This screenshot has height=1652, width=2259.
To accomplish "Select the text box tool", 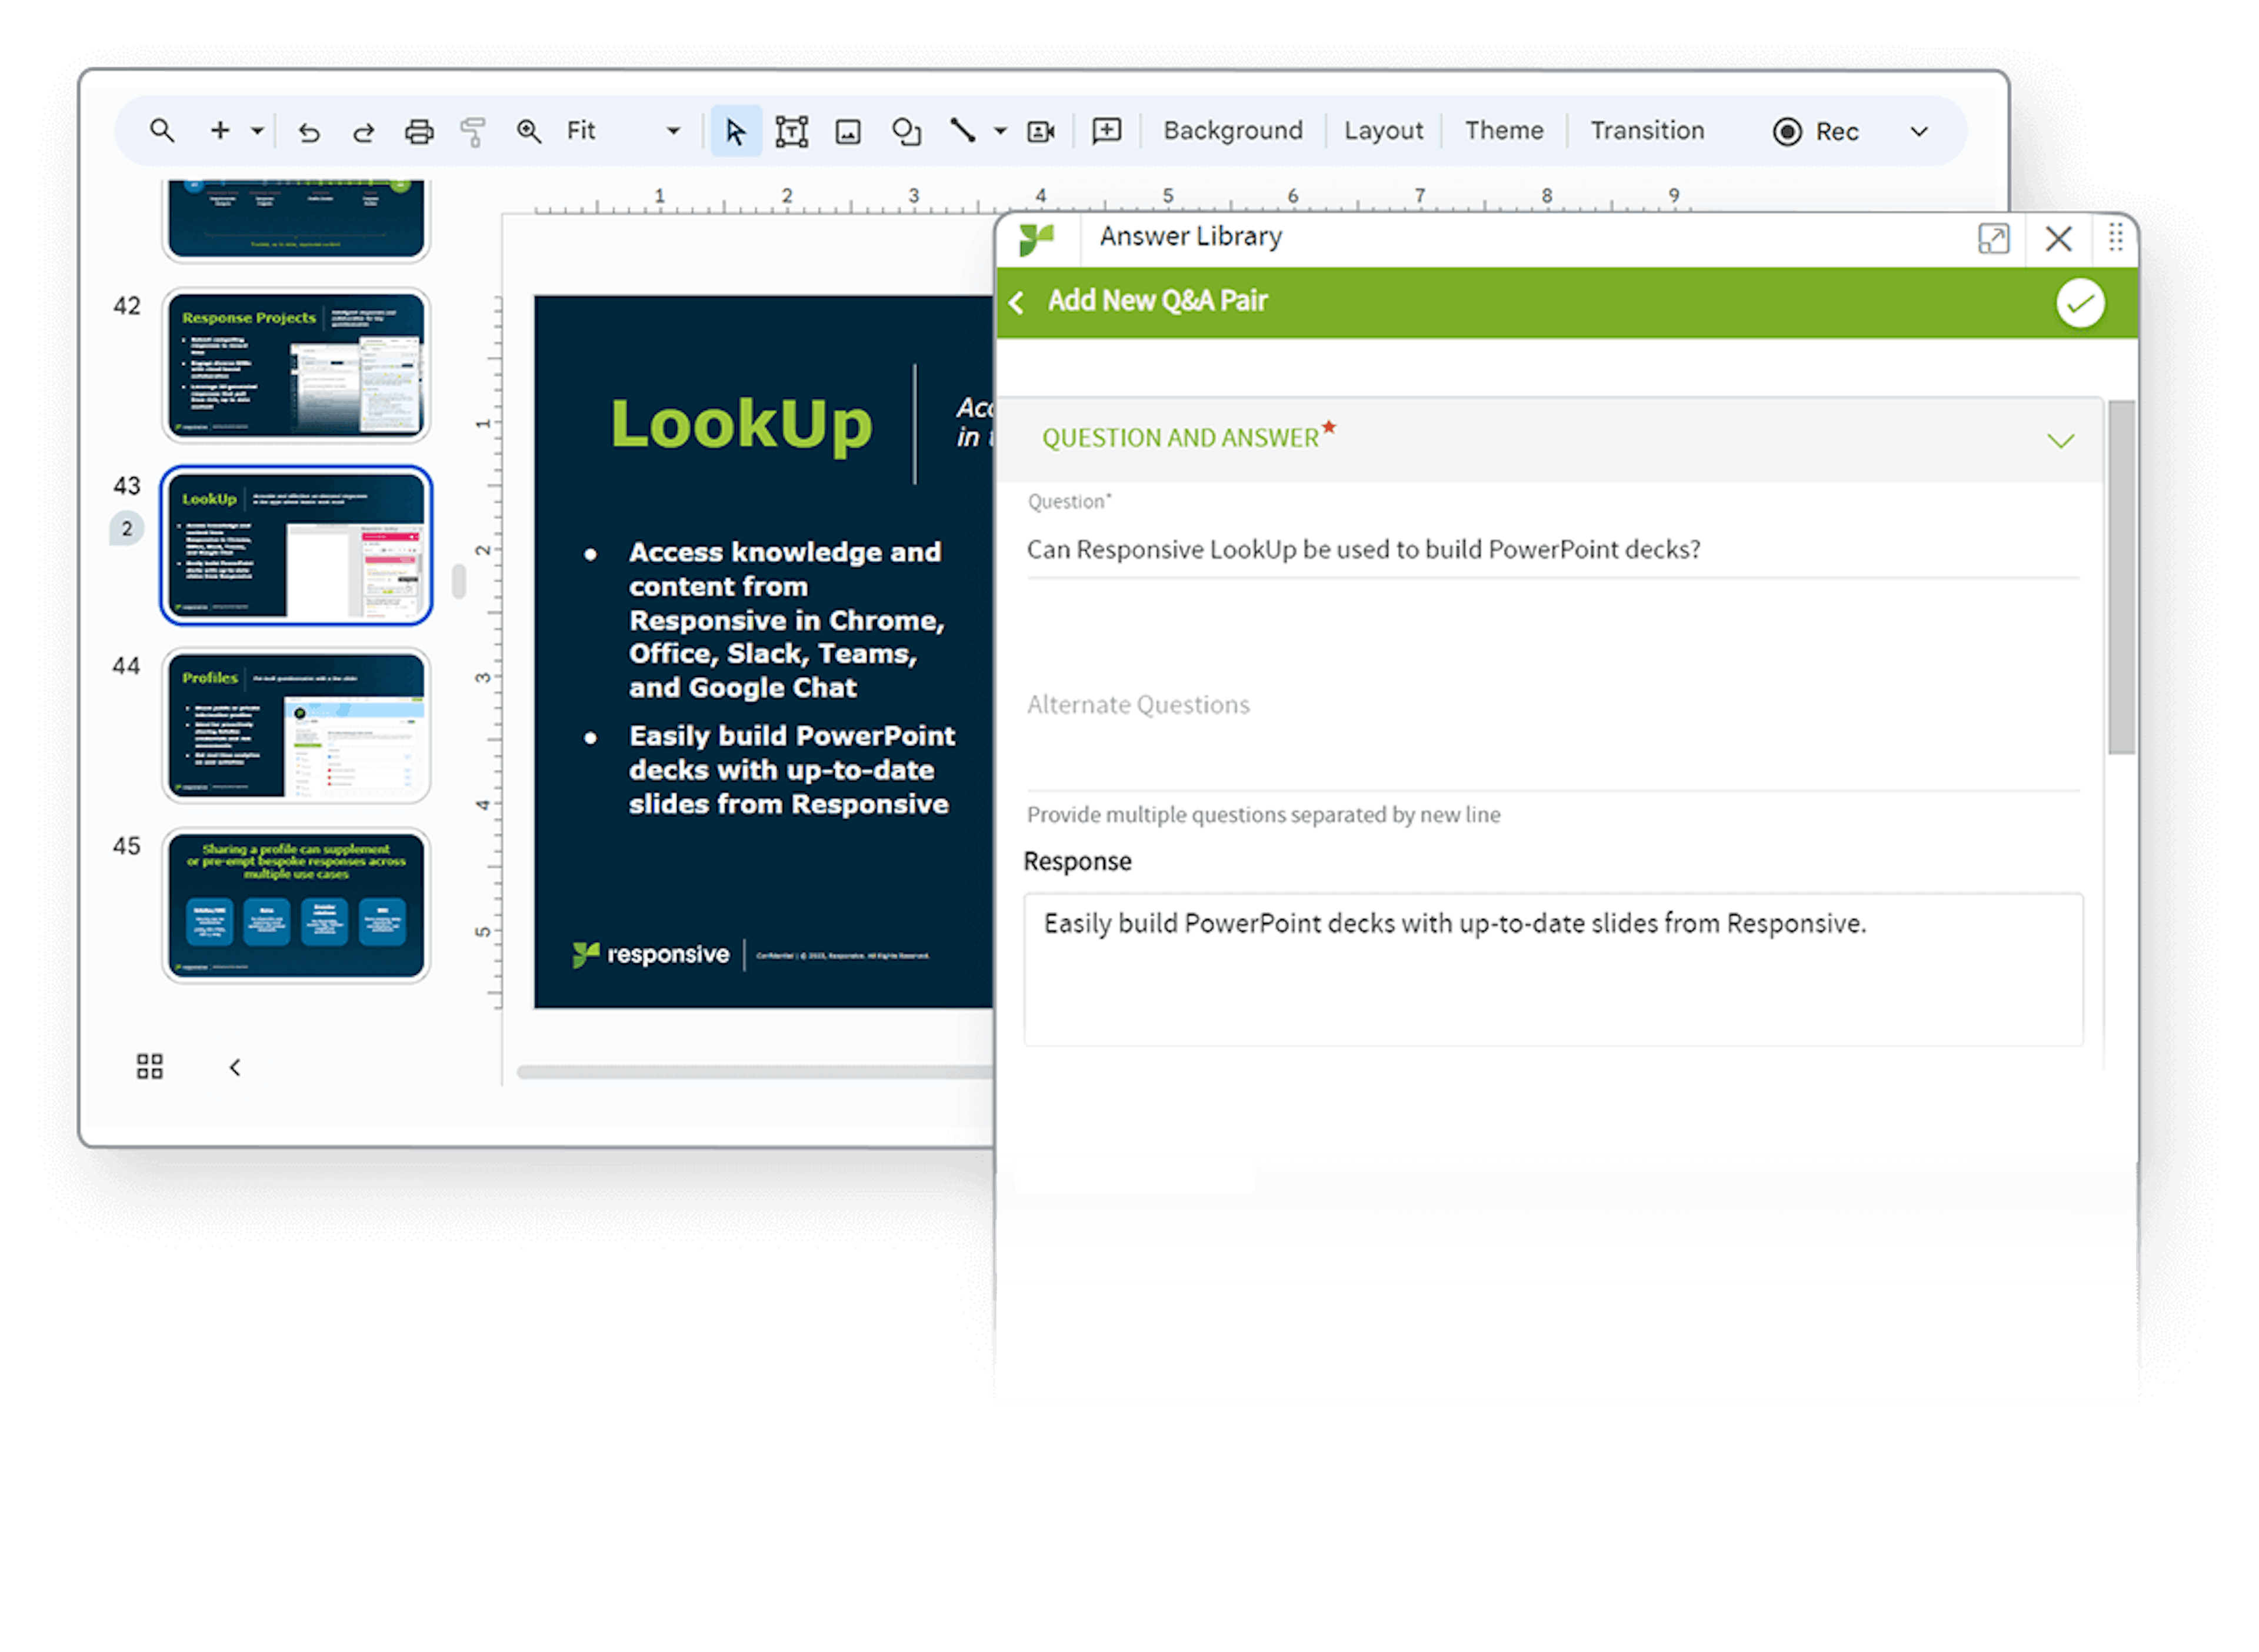I will click(791, 132).
